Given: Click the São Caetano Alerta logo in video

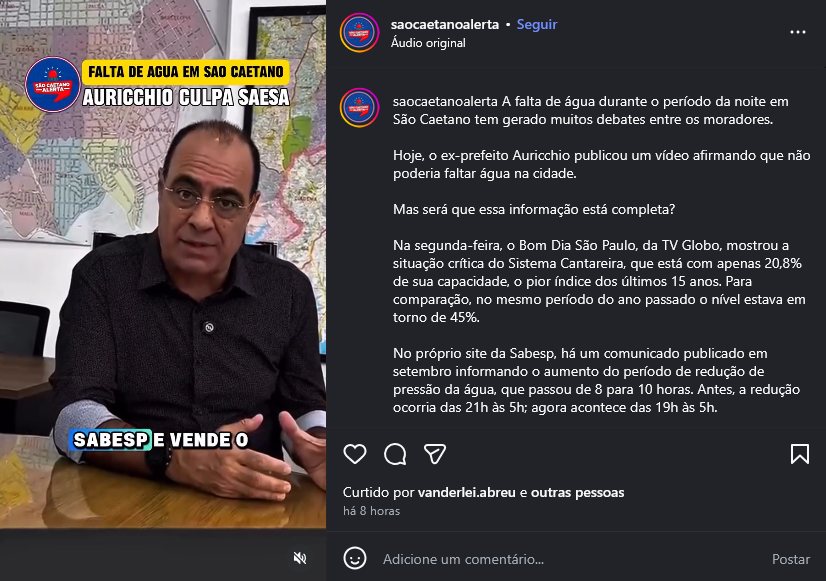Looking at the screenshot, I should coord(53,85).
